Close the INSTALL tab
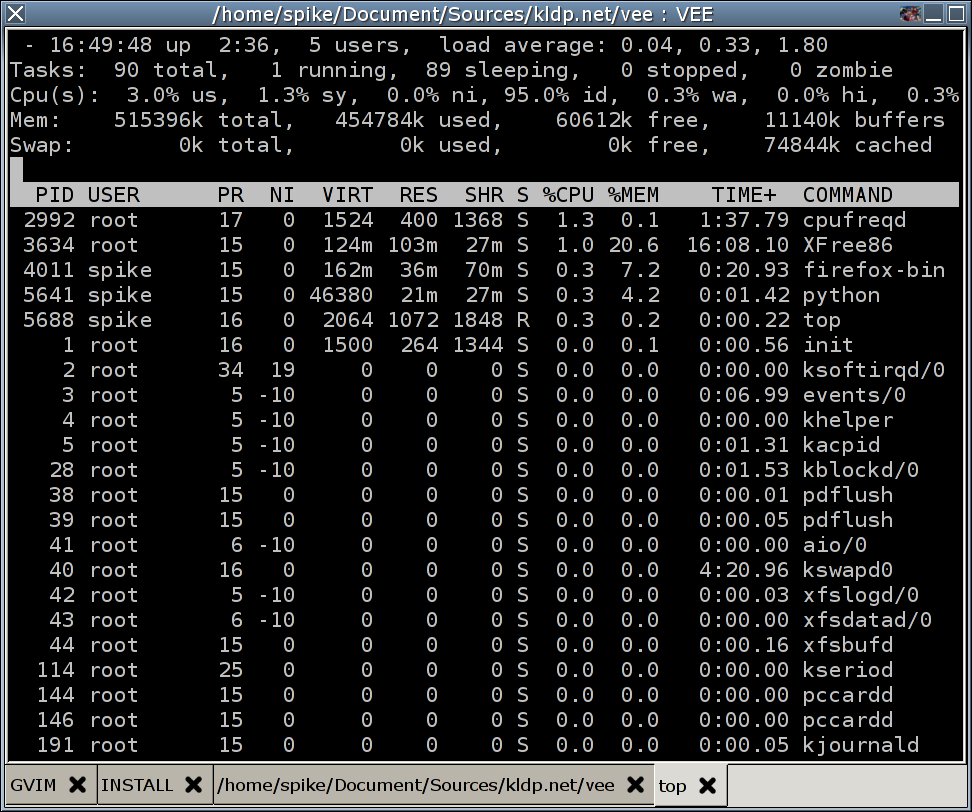This screenshot has width=972, height=812. pos(194,786)
